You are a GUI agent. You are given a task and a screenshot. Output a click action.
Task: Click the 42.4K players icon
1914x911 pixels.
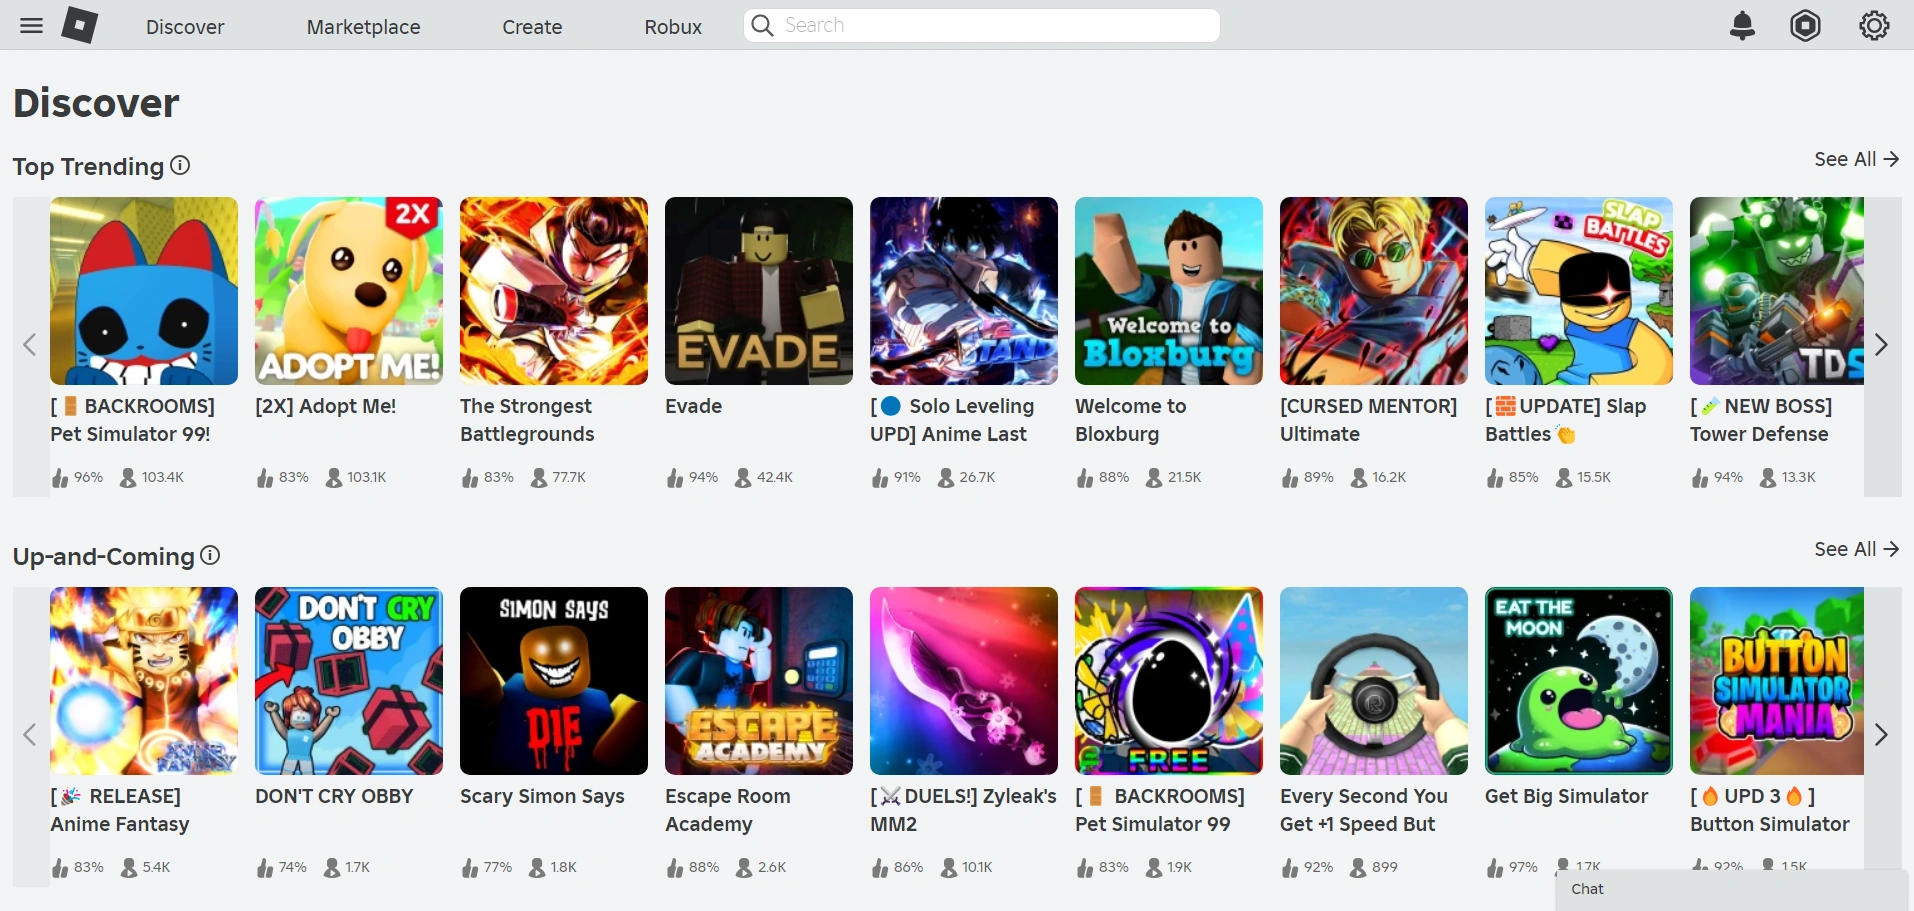click(743, 478)
